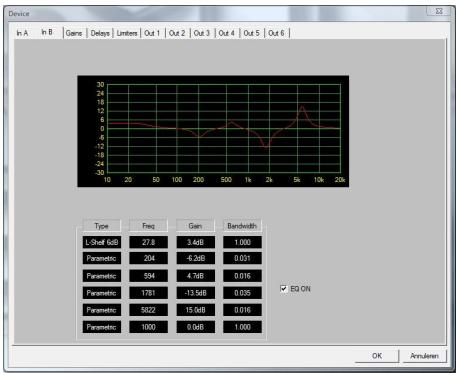Select the Parametric type for the 204 Hz band

click(102, 258)
